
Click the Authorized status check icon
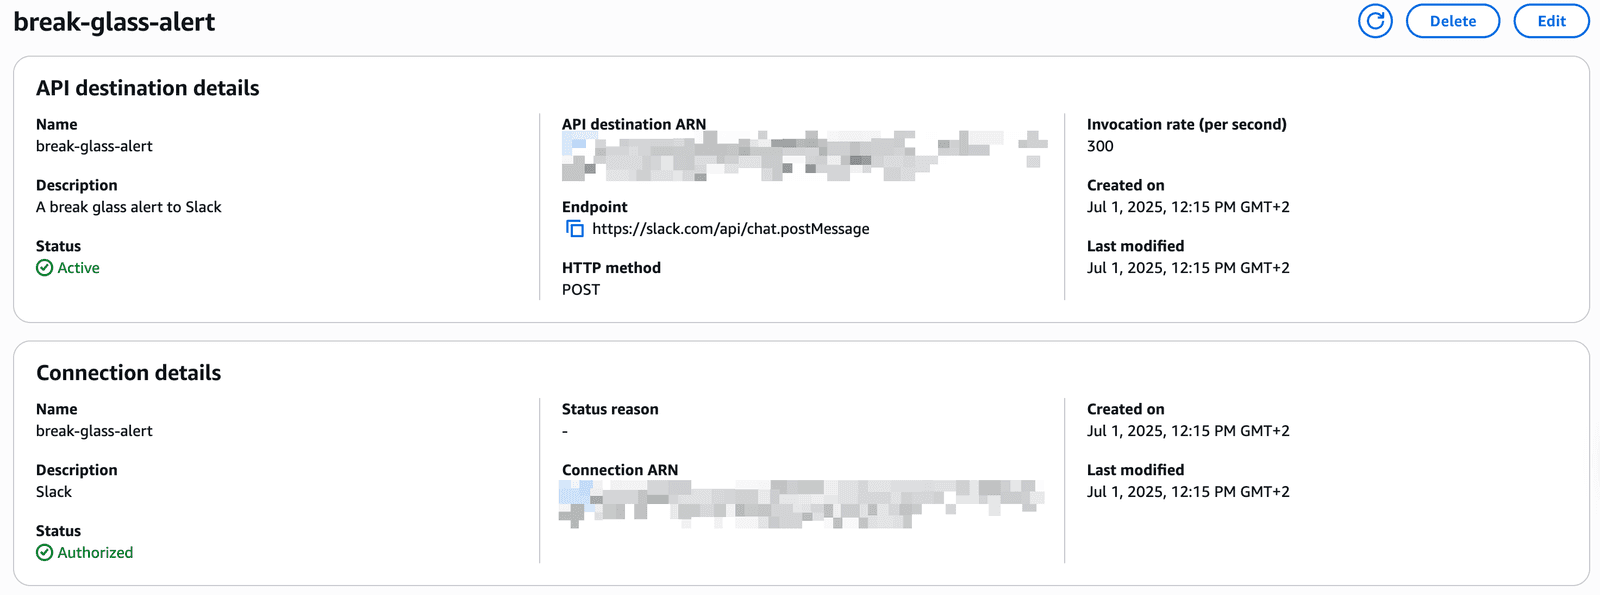pyautogui.click(x=44, y=553)
